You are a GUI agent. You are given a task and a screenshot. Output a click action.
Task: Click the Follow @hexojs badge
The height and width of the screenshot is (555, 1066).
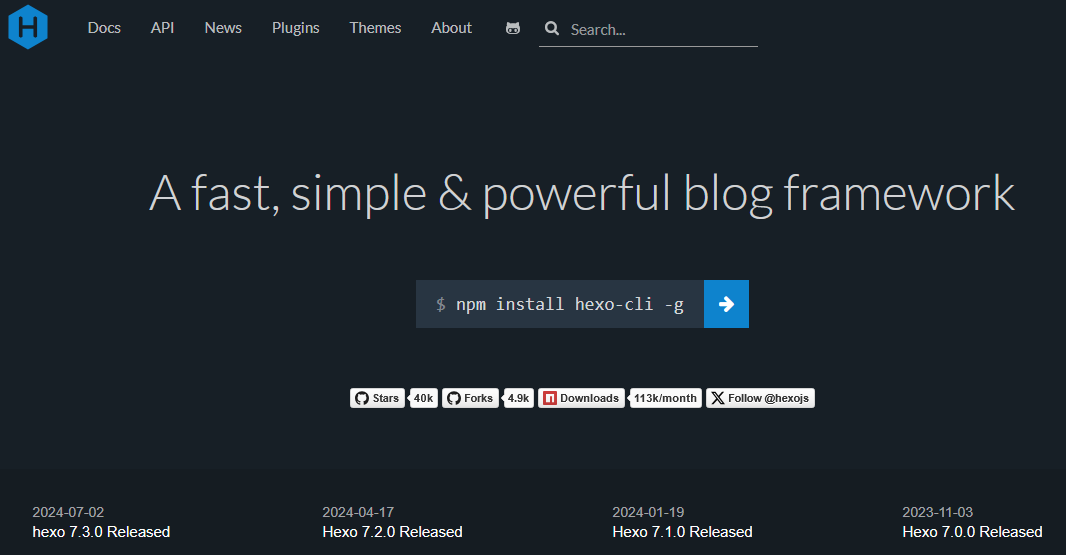760,398
